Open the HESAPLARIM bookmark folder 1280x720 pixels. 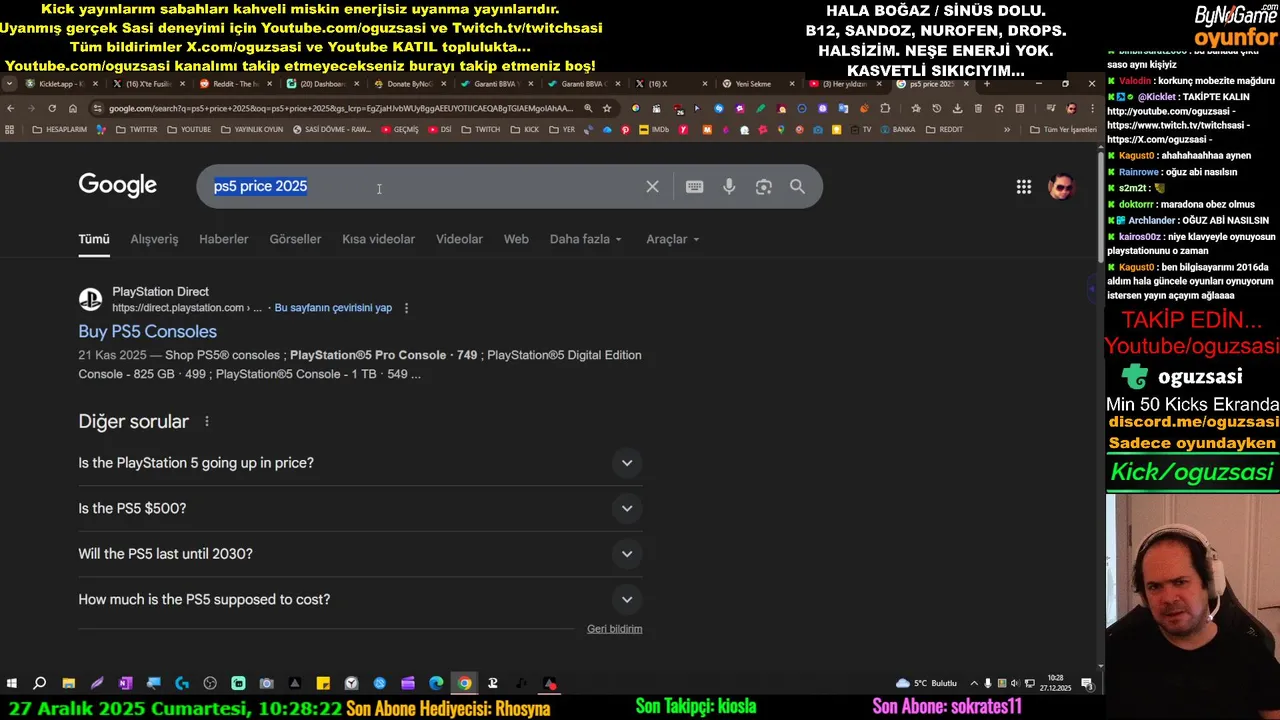(60, 129)
